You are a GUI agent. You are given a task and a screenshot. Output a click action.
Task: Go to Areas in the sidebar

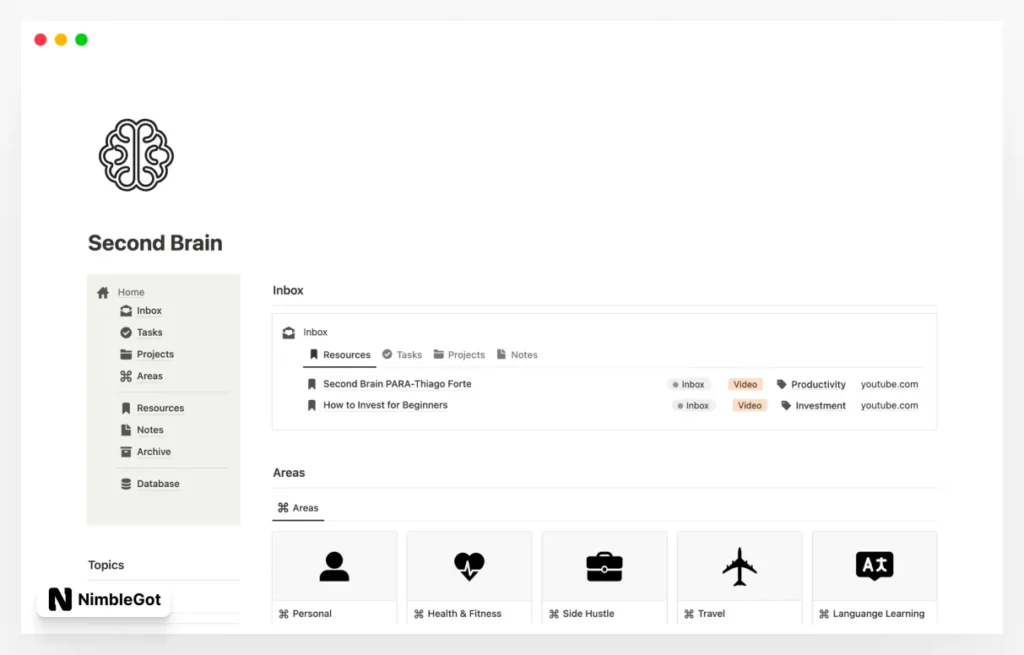149,376
